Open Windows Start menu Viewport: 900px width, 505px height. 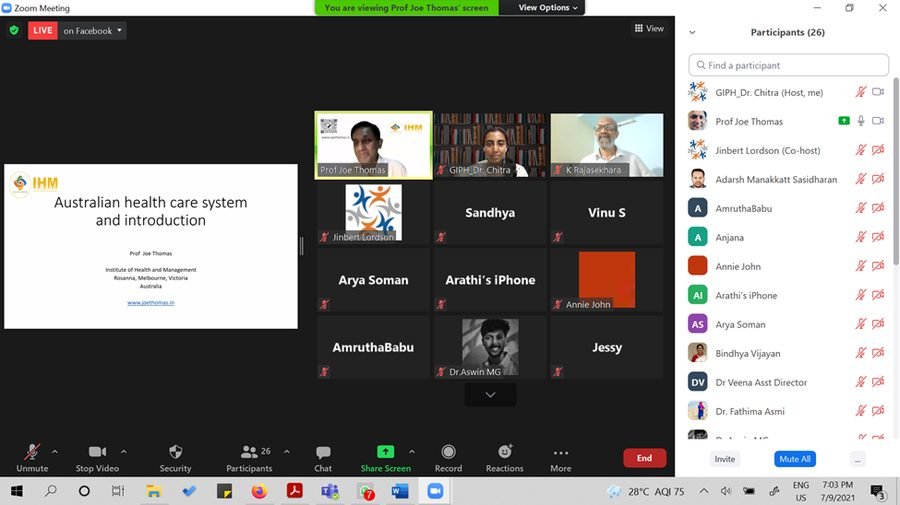point(17,491)
